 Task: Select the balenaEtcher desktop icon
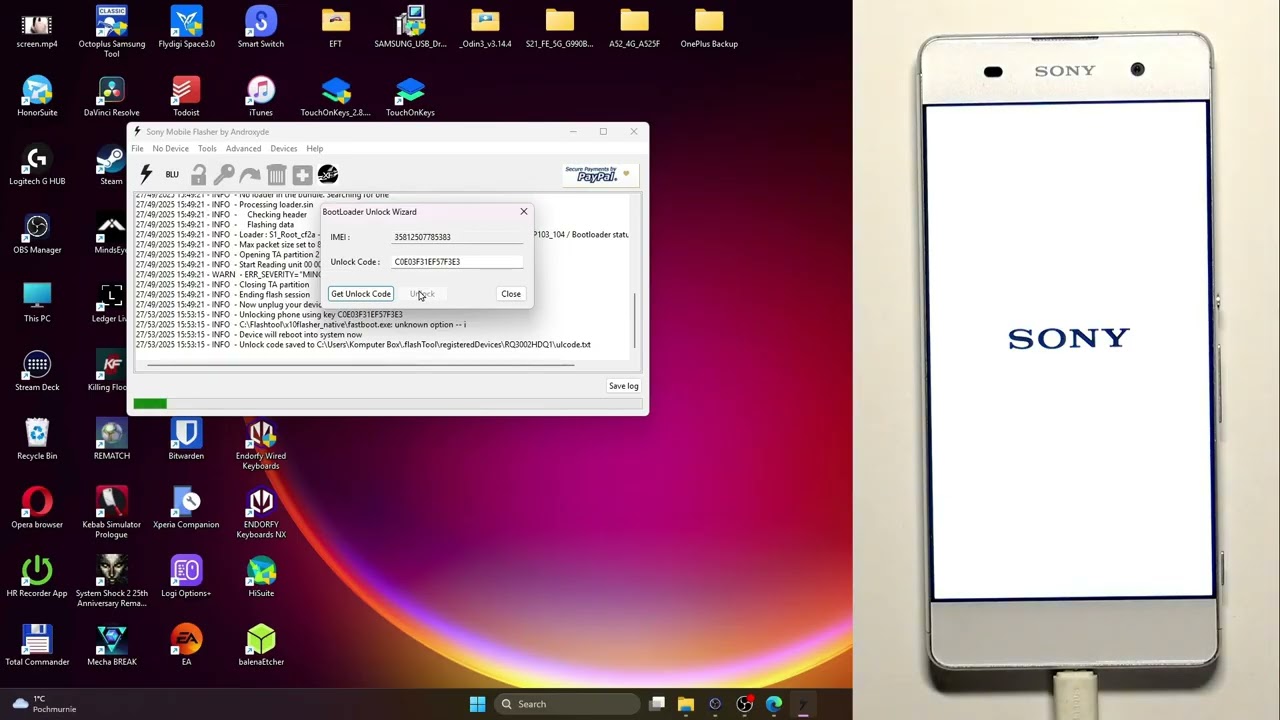(x=261, y=647)
